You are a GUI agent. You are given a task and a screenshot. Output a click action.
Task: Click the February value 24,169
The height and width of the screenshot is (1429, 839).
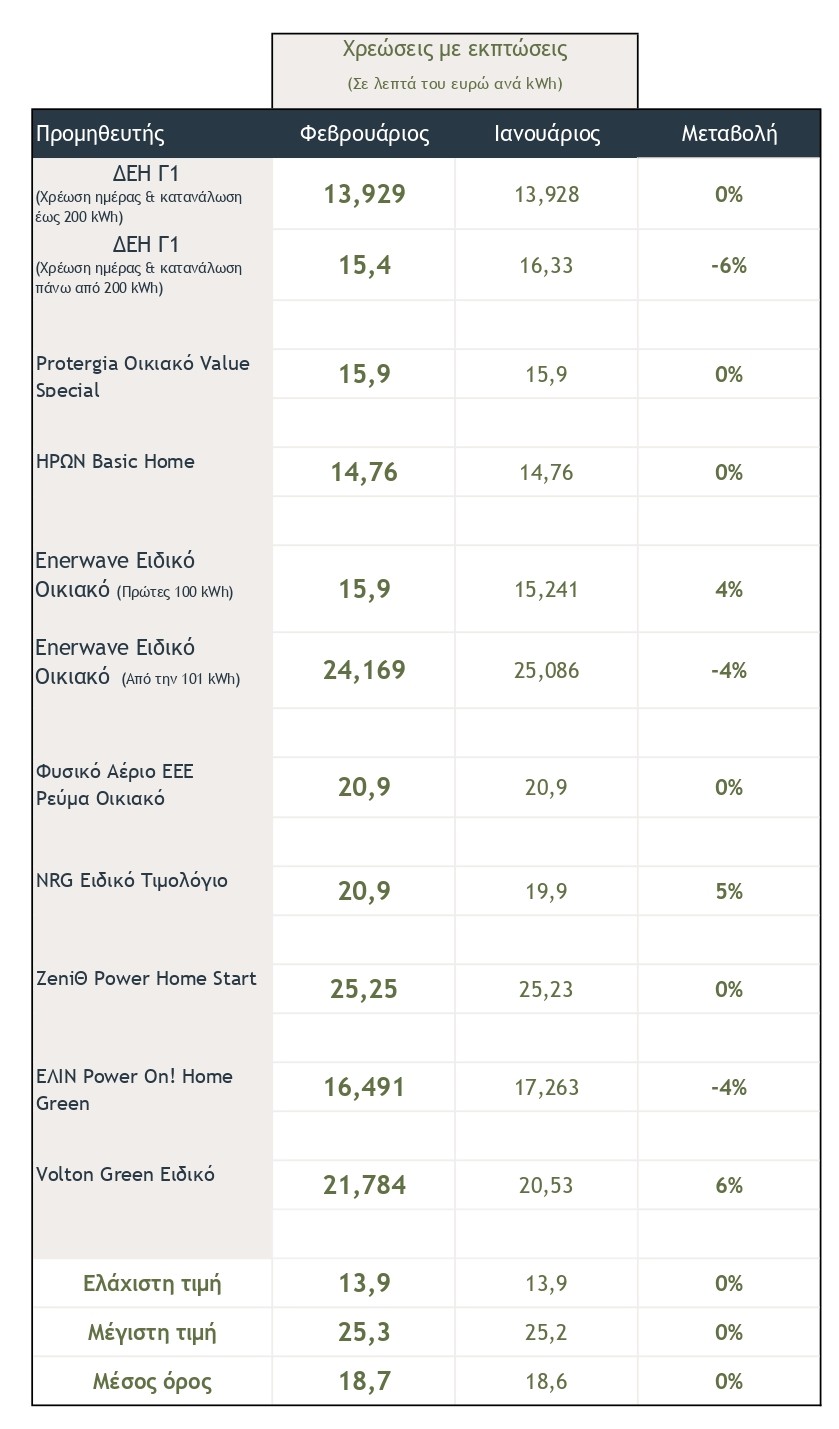click(x=364, y=670)
